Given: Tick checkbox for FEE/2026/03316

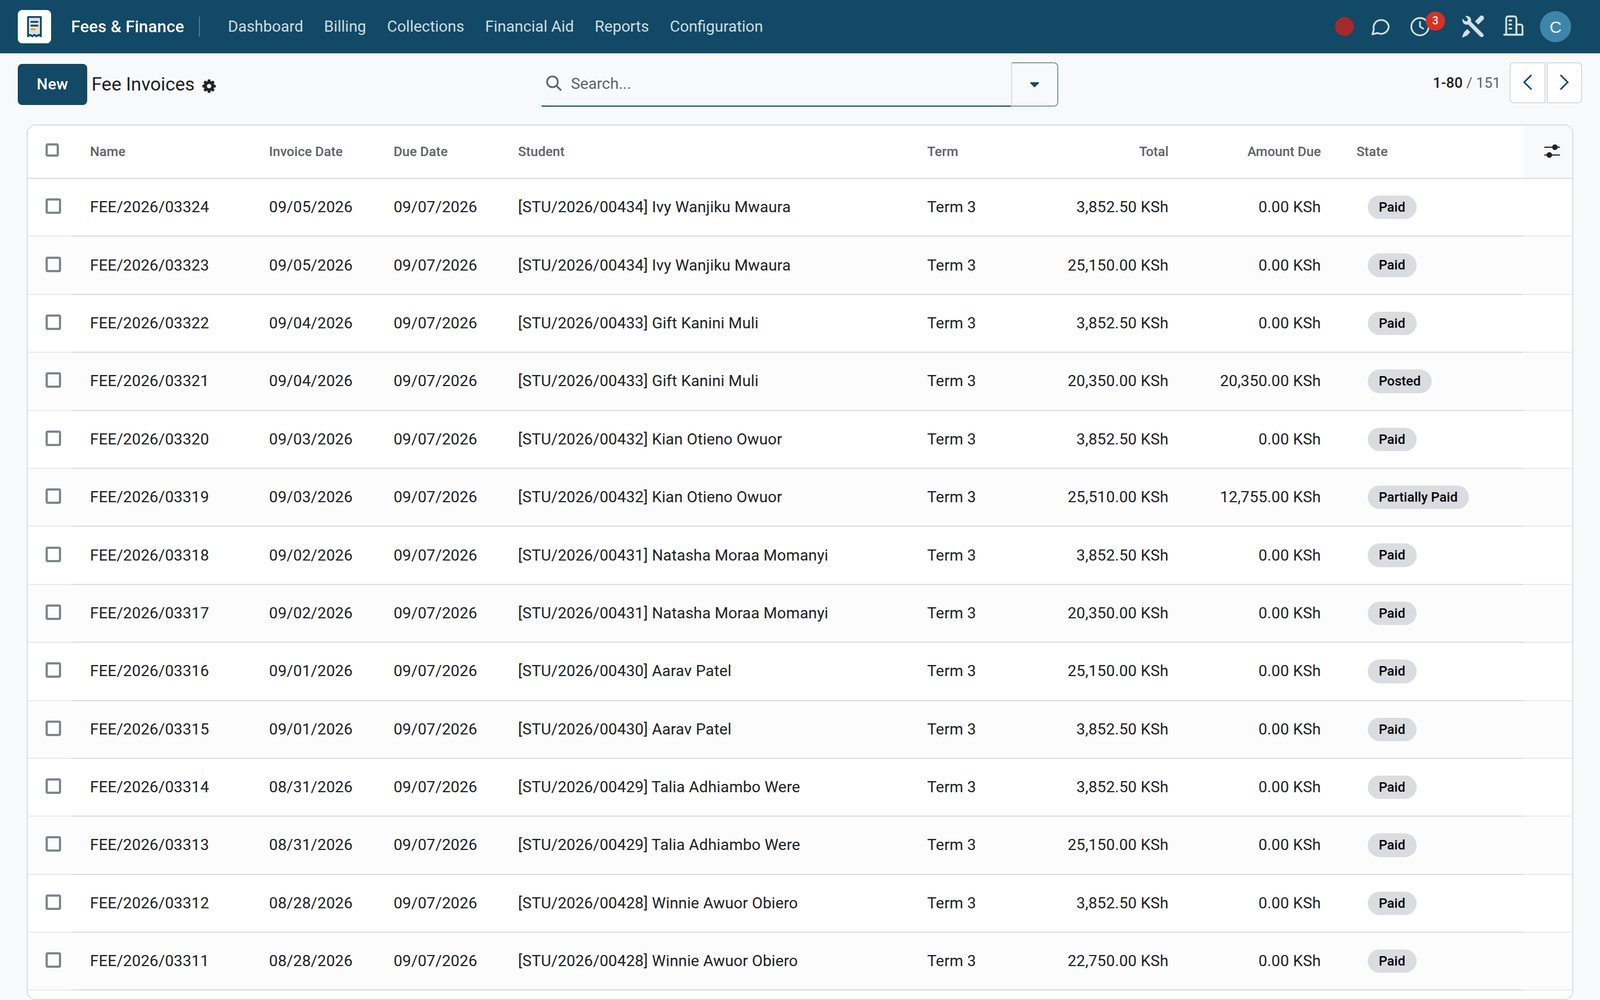Looking at the screenshot, I should [53, 670].
